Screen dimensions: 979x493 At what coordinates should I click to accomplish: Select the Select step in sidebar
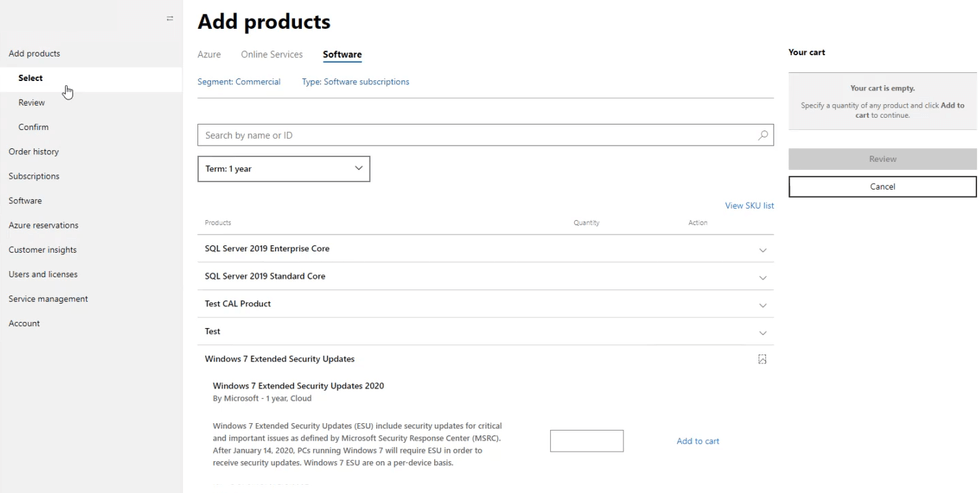pos(31,78)
